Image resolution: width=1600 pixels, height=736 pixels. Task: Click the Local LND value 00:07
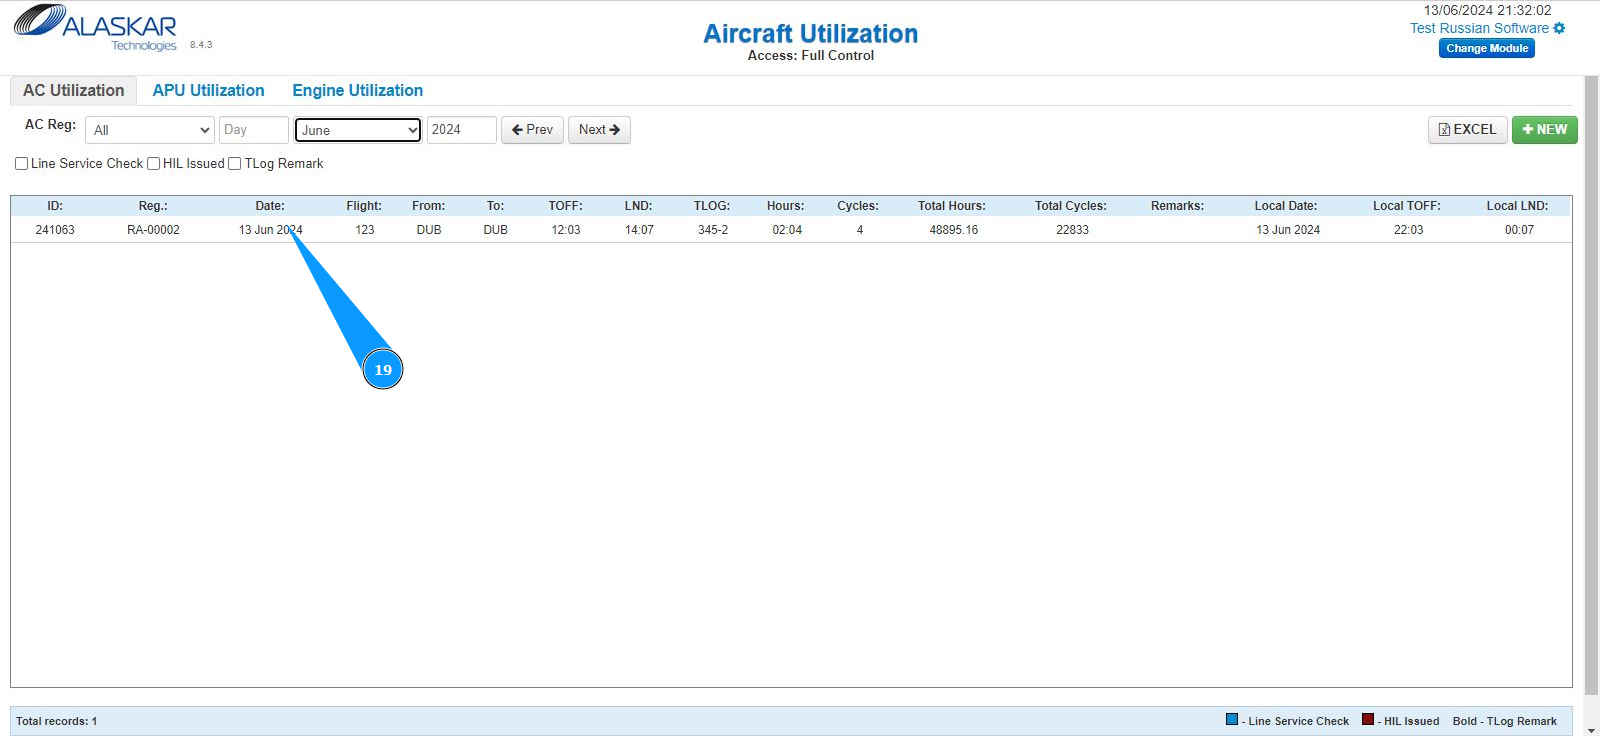(1519, 230)
